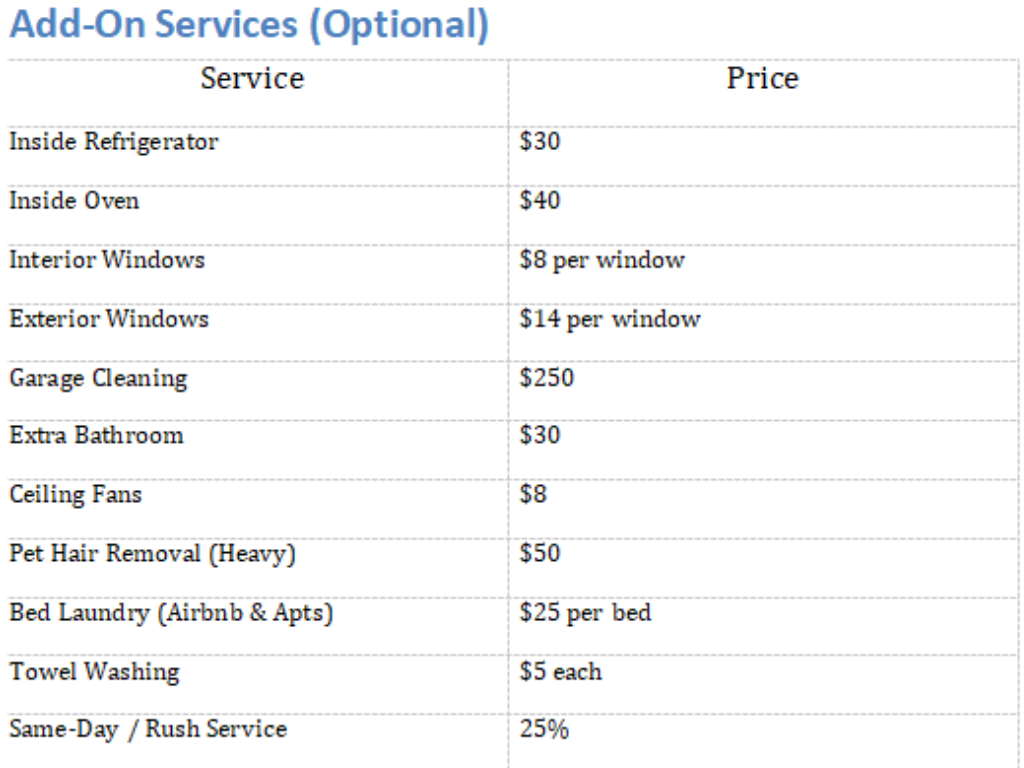This screenshot has width=1024, height=768.
Task: Click the Inside Oven service cell
Action: [x=75, y=201]
